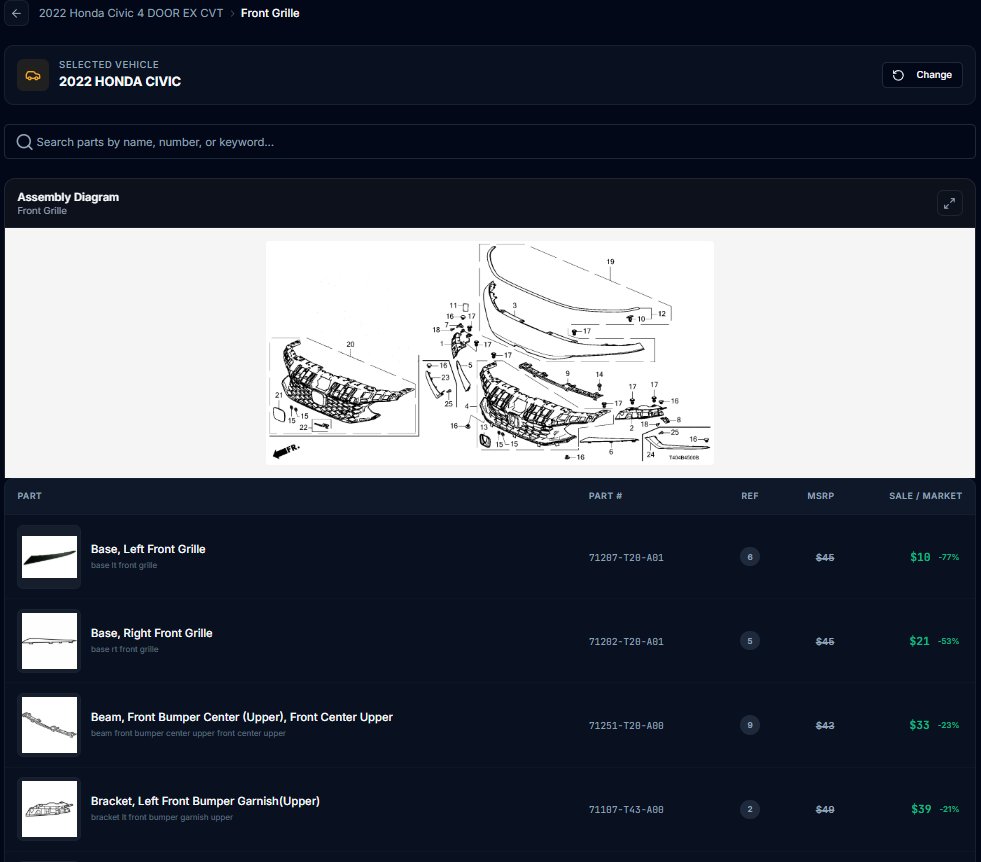Click the orange car vehicle icon
This screenshot has height=862, width=981.
tap(33, 75)
